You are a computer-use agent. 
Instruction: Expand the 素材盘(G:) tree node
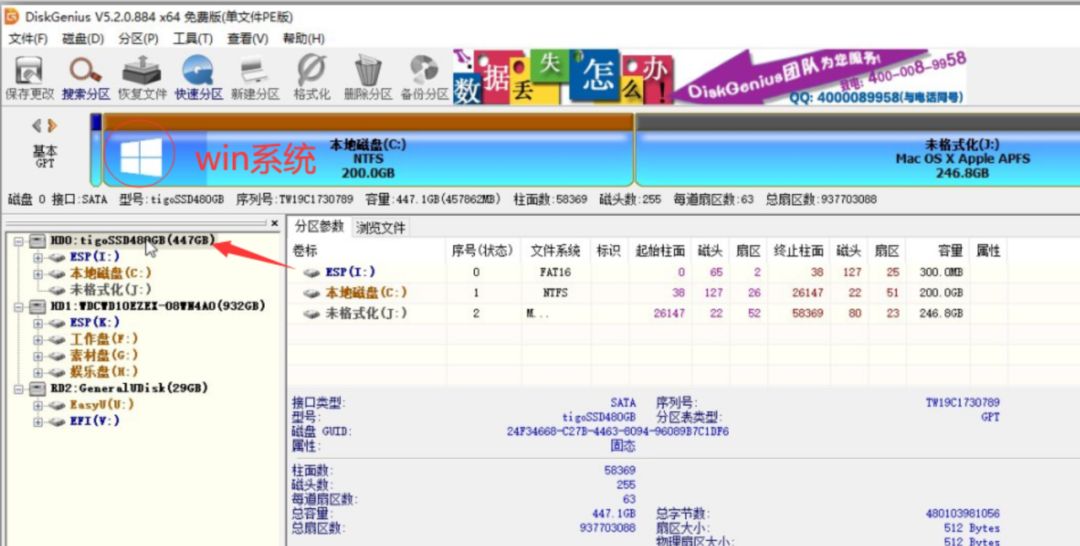[38, 356]
